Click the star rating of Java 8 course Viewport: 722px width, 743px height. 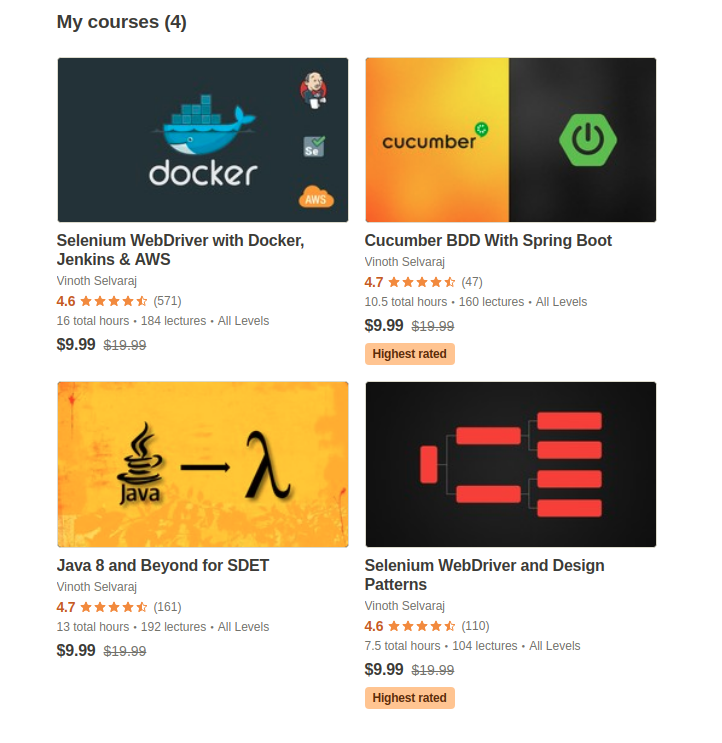(x=113, y=607)
